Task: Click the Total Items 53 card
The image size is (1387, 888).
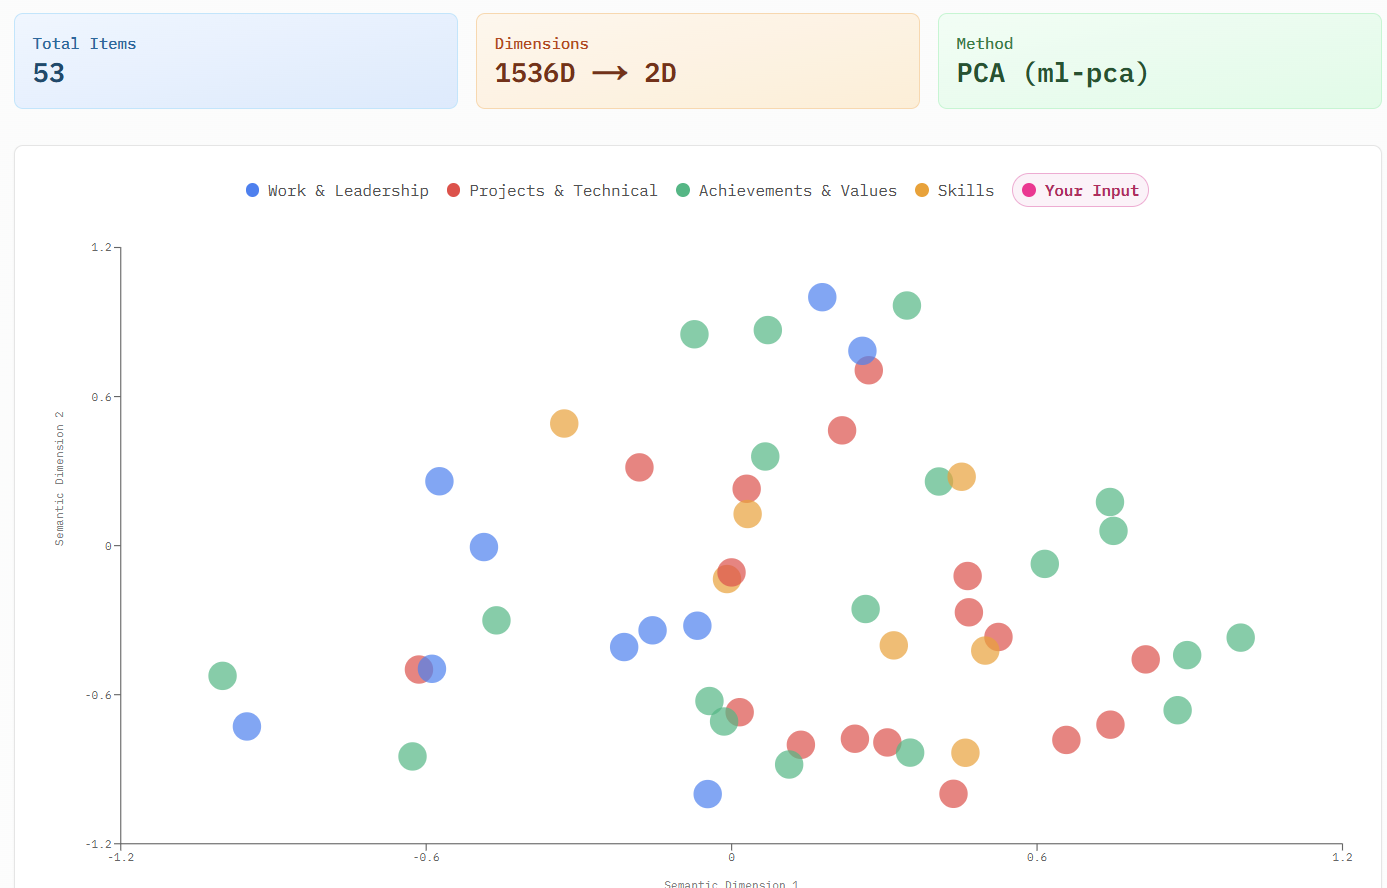Action: tap(236, 61)
